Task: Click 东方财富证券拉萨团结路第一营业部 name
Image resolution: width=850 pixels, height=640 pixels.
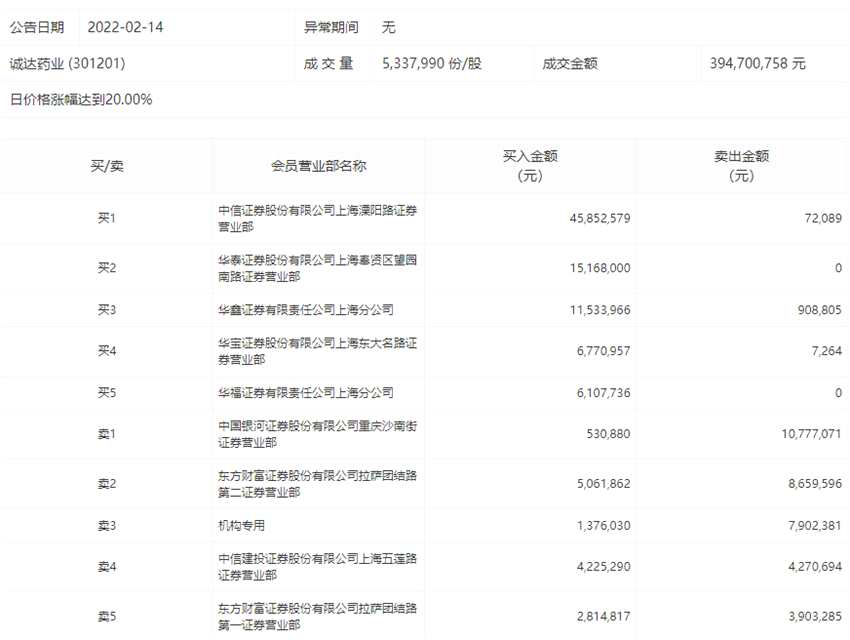Action: (318, 617)
